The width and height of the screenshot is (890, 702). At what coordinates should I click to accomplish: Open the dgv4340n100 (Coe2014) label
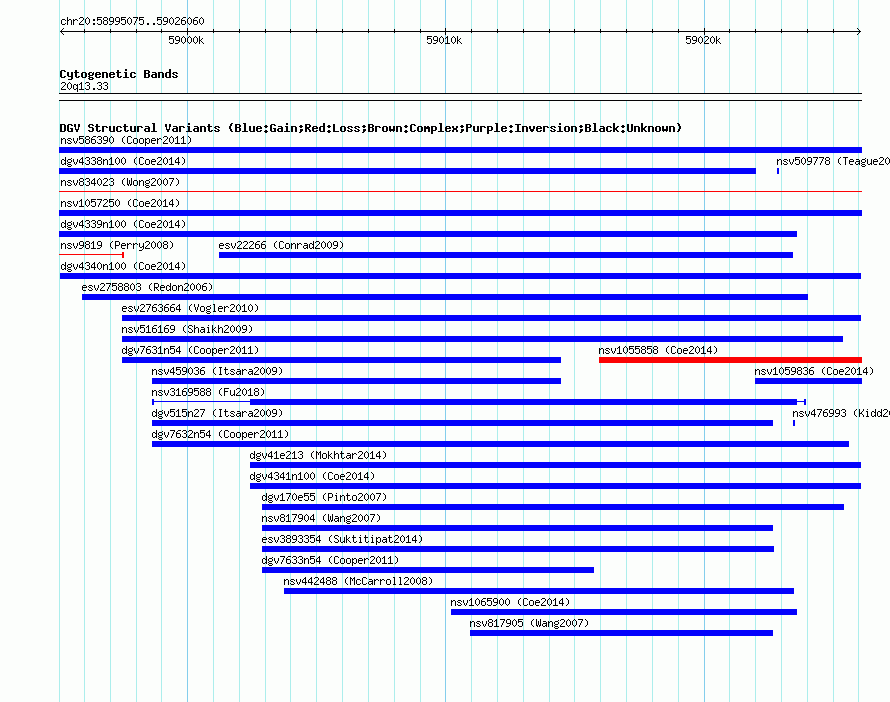[x=123, y=266]
